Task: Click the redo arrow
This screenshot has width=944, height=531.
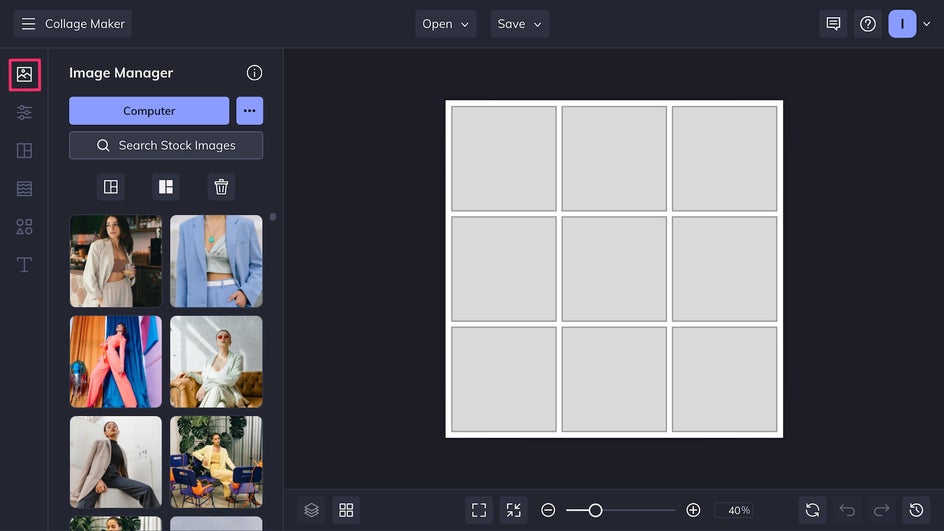Action: tap(881, 510)
